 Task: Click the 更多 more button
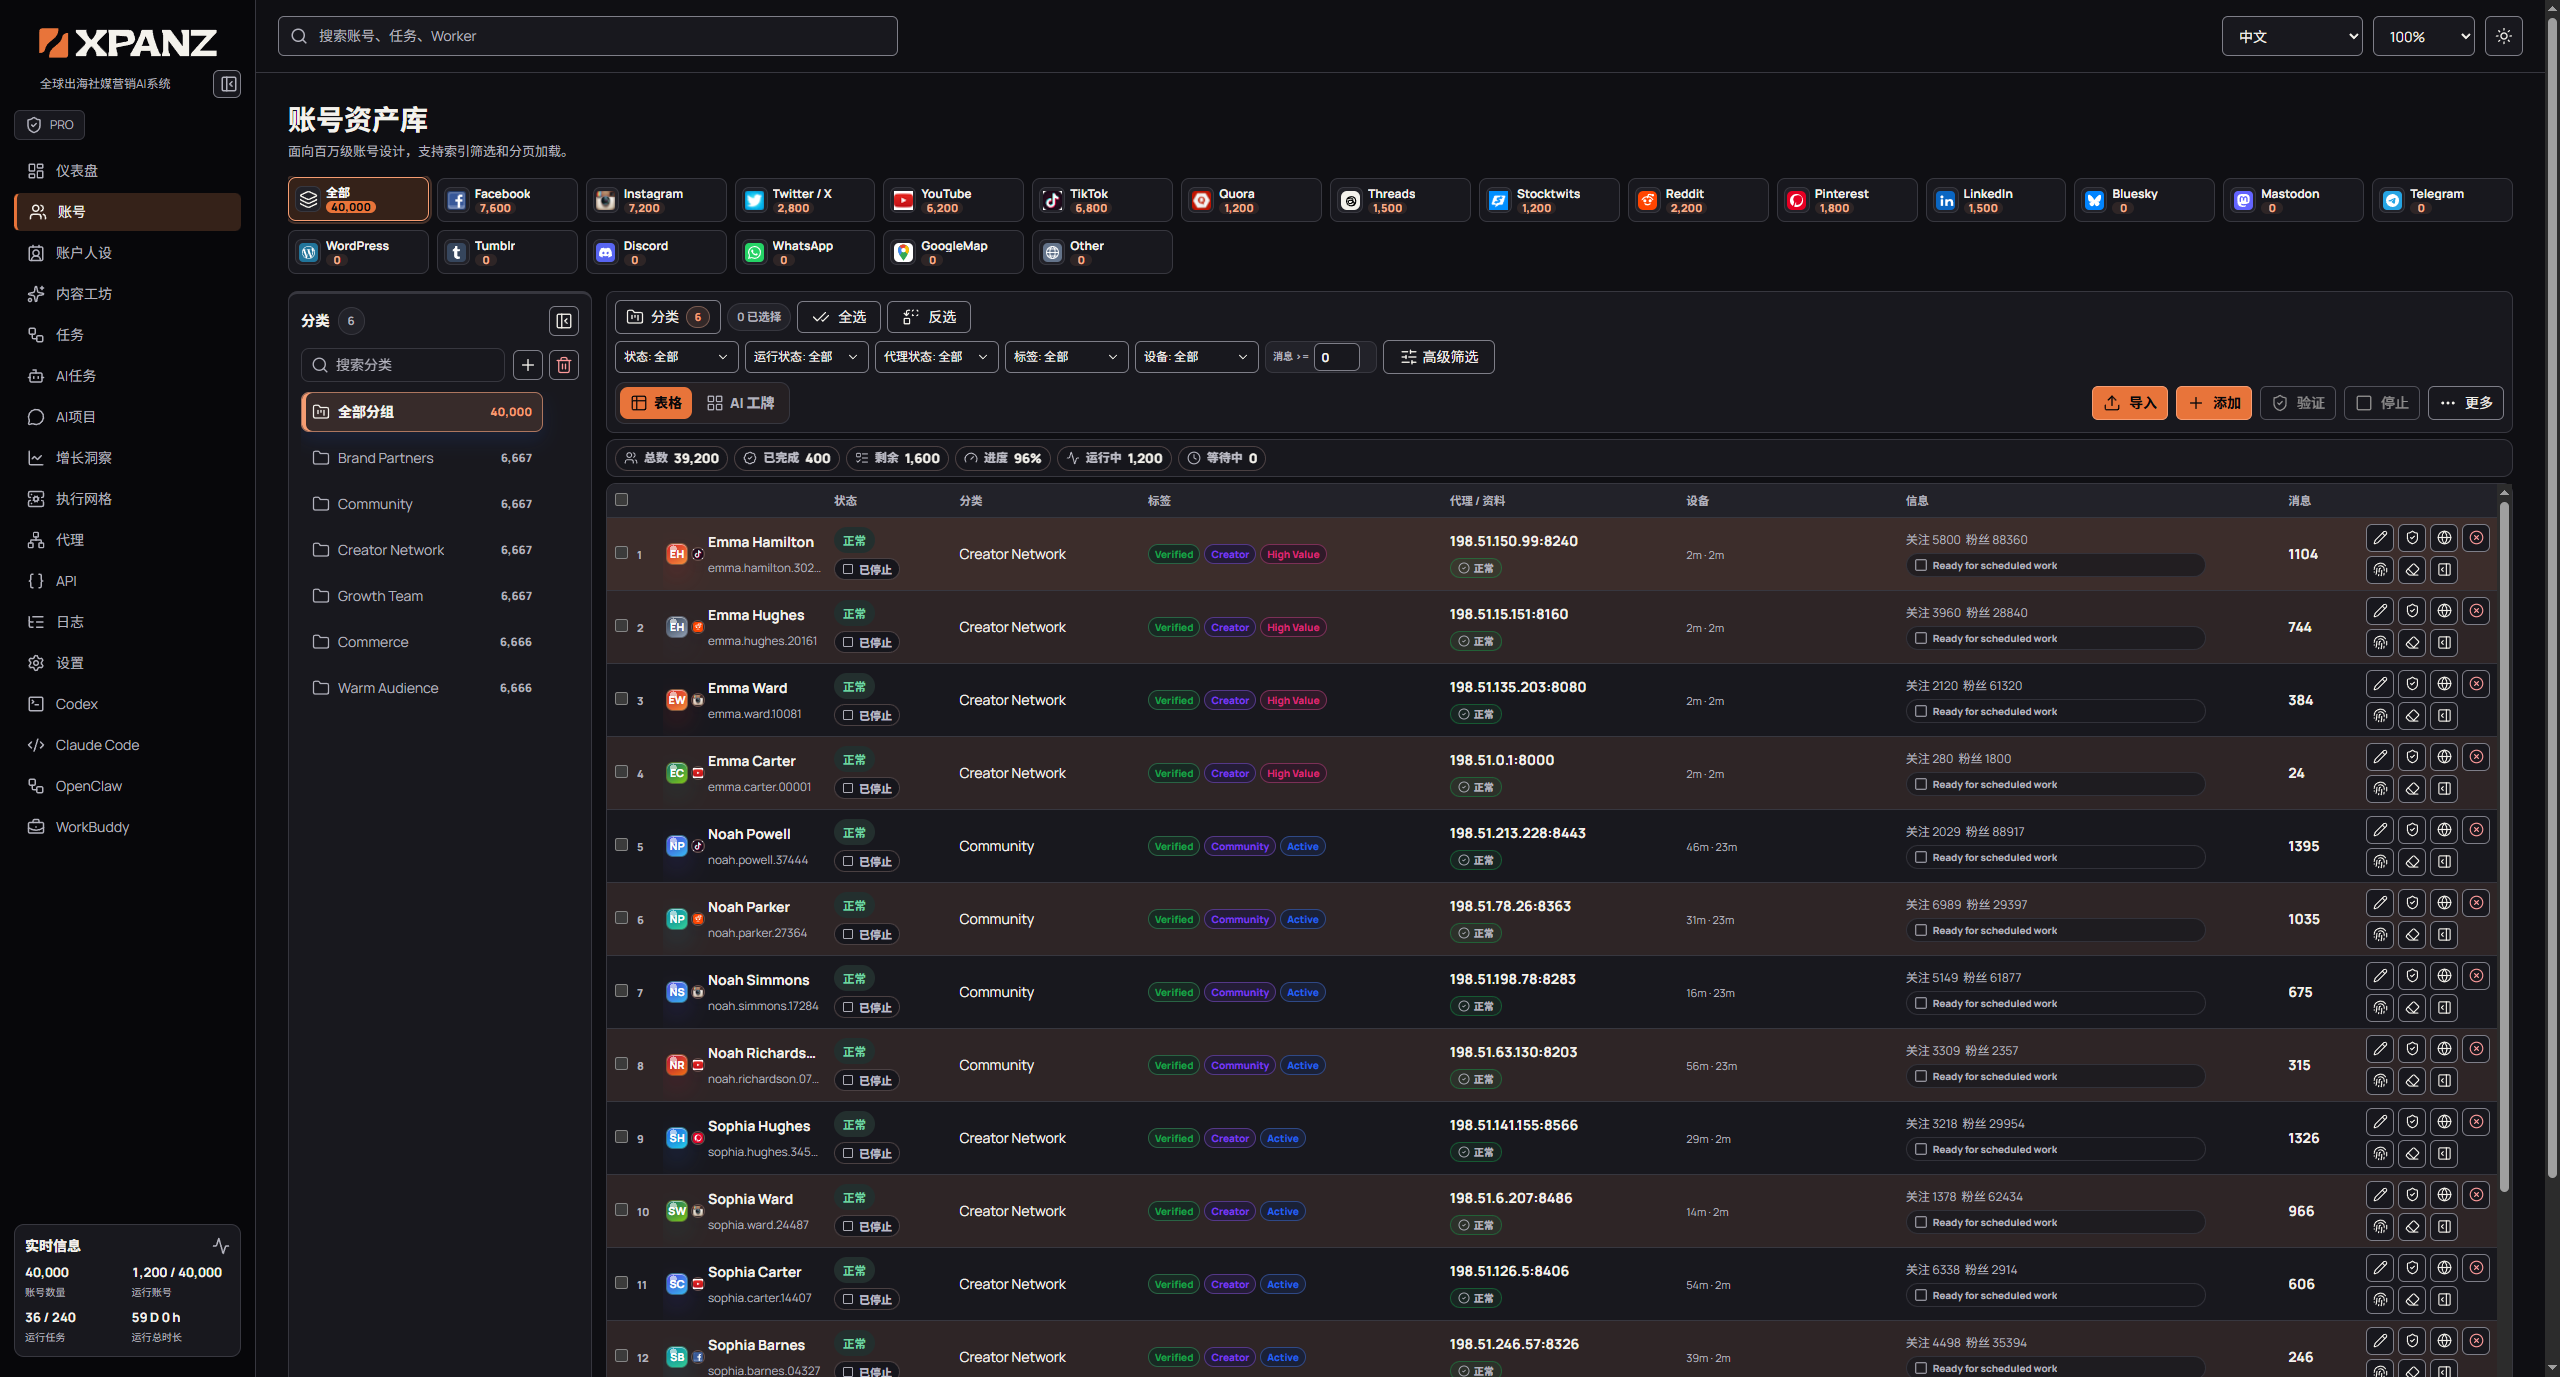pos(2466,403)
